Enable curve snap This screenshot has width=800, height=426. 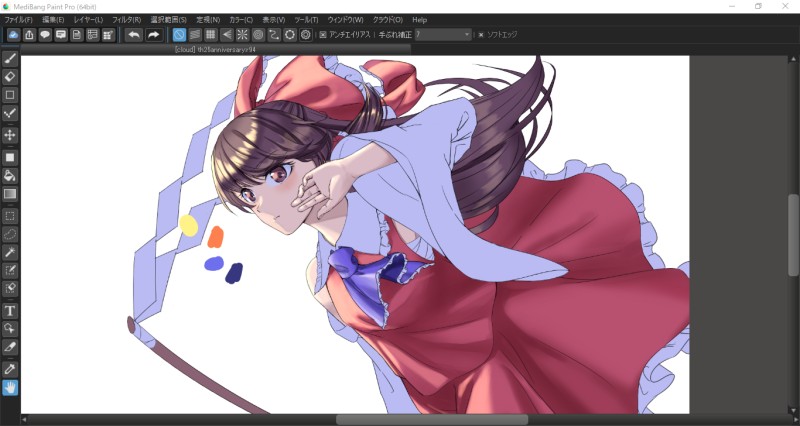pos(274,35)
